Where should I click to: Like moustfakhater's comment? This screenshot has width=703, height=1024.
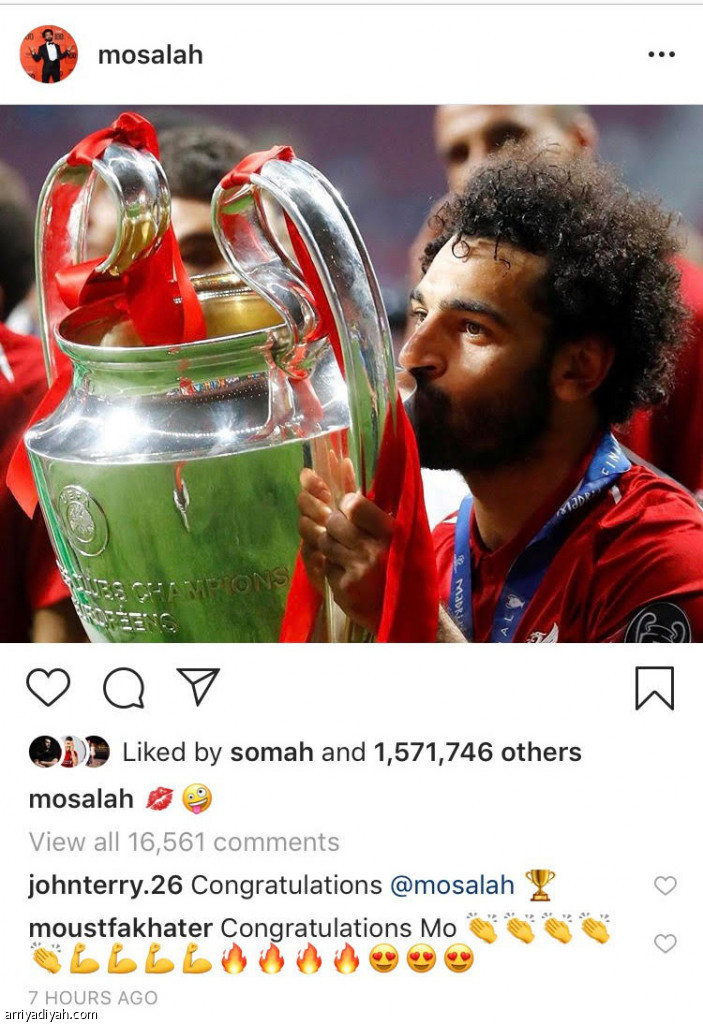pos(665,943)
